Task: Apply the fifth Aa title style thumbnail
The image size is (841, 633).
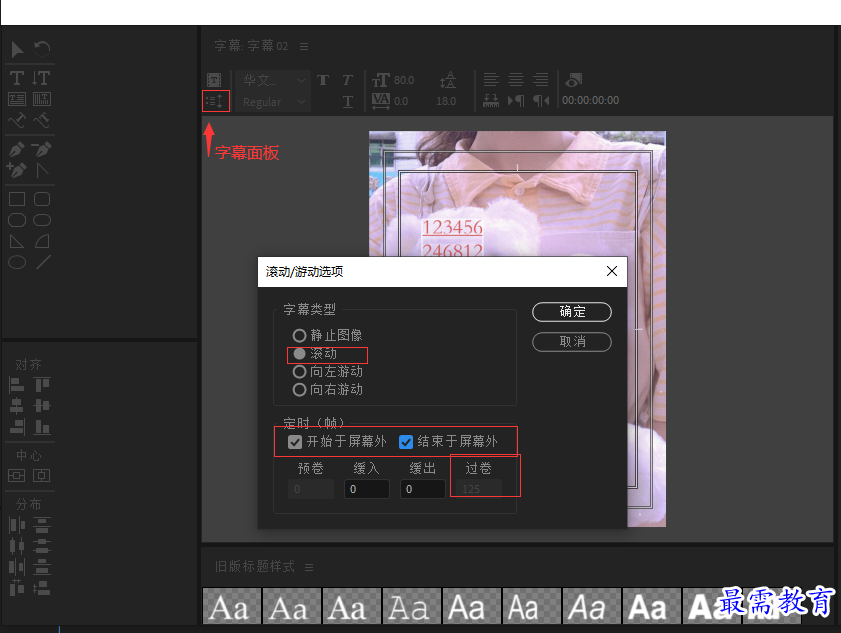Action: 471,606
